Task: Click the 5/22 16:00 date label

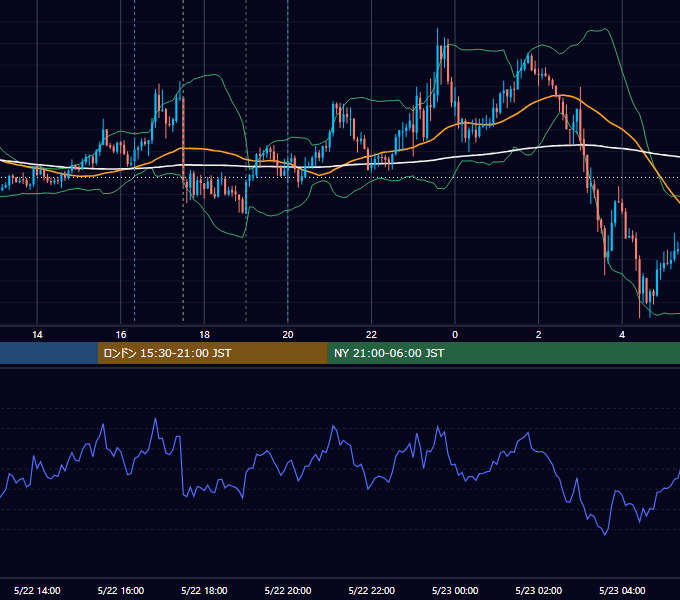Action: [121, 590]
